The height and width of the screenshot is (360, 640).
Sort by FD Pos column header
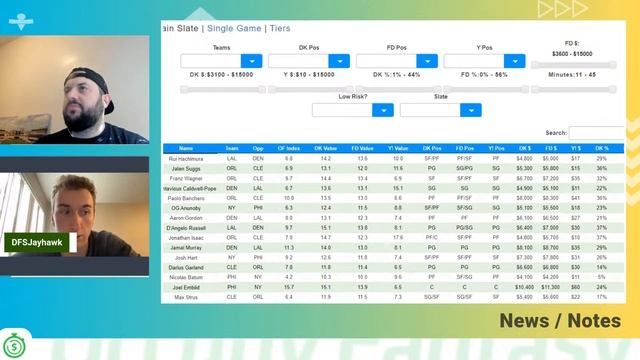tap(464, 149)
